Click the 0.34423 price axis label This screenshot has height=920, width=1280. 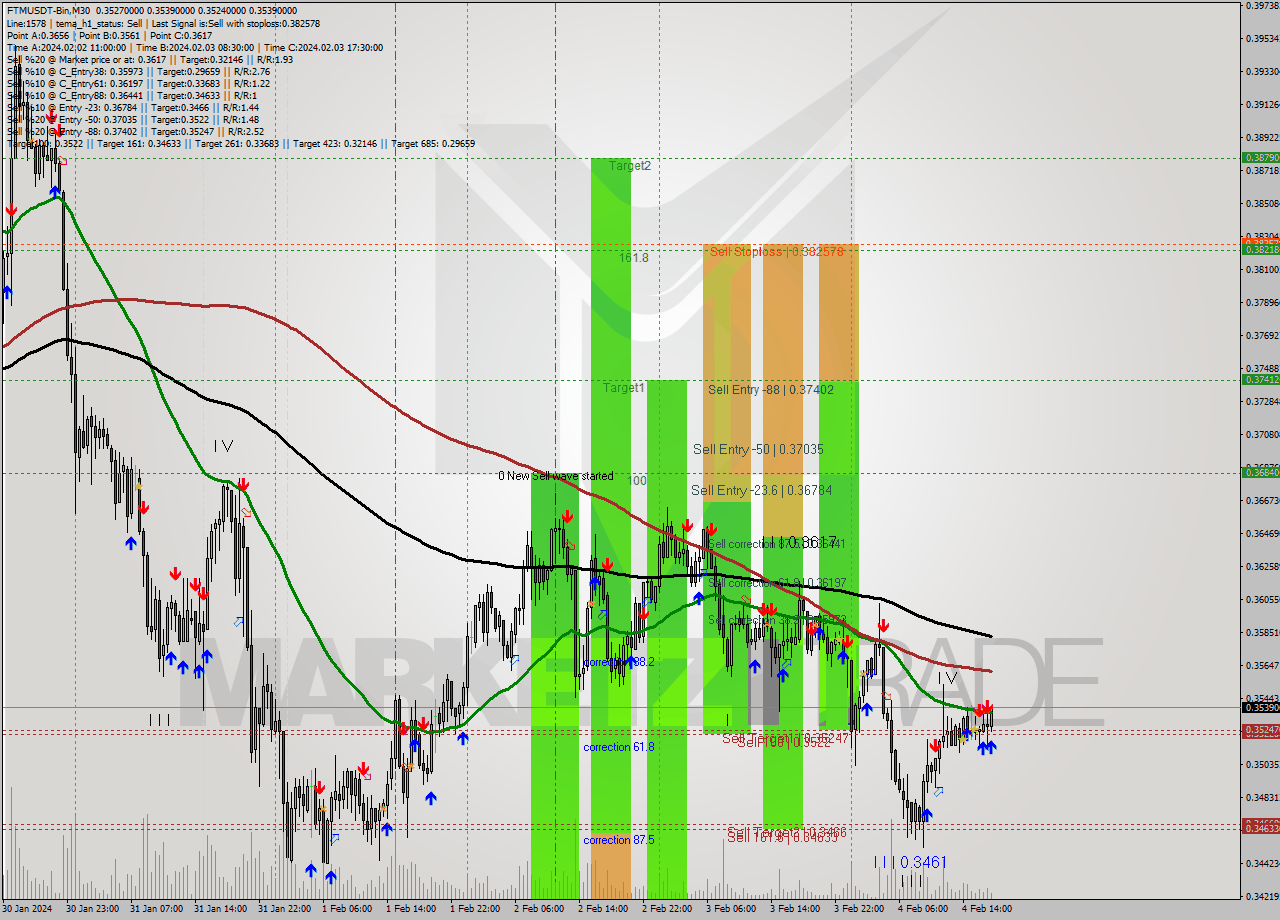pyautogui.click(x=1262, y=863)
